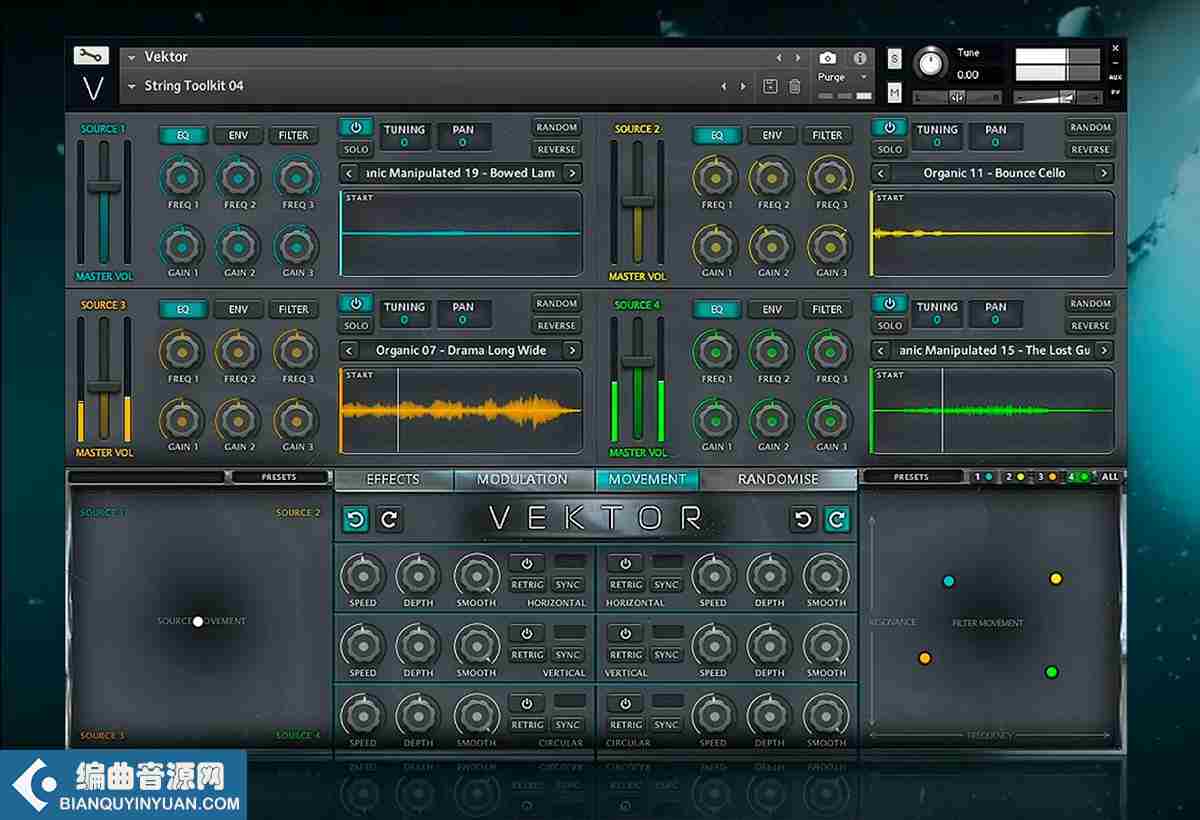Go to previous instrument next to Vektor
This screenshot has width=1200, height=820.
(x=779, y=58)
